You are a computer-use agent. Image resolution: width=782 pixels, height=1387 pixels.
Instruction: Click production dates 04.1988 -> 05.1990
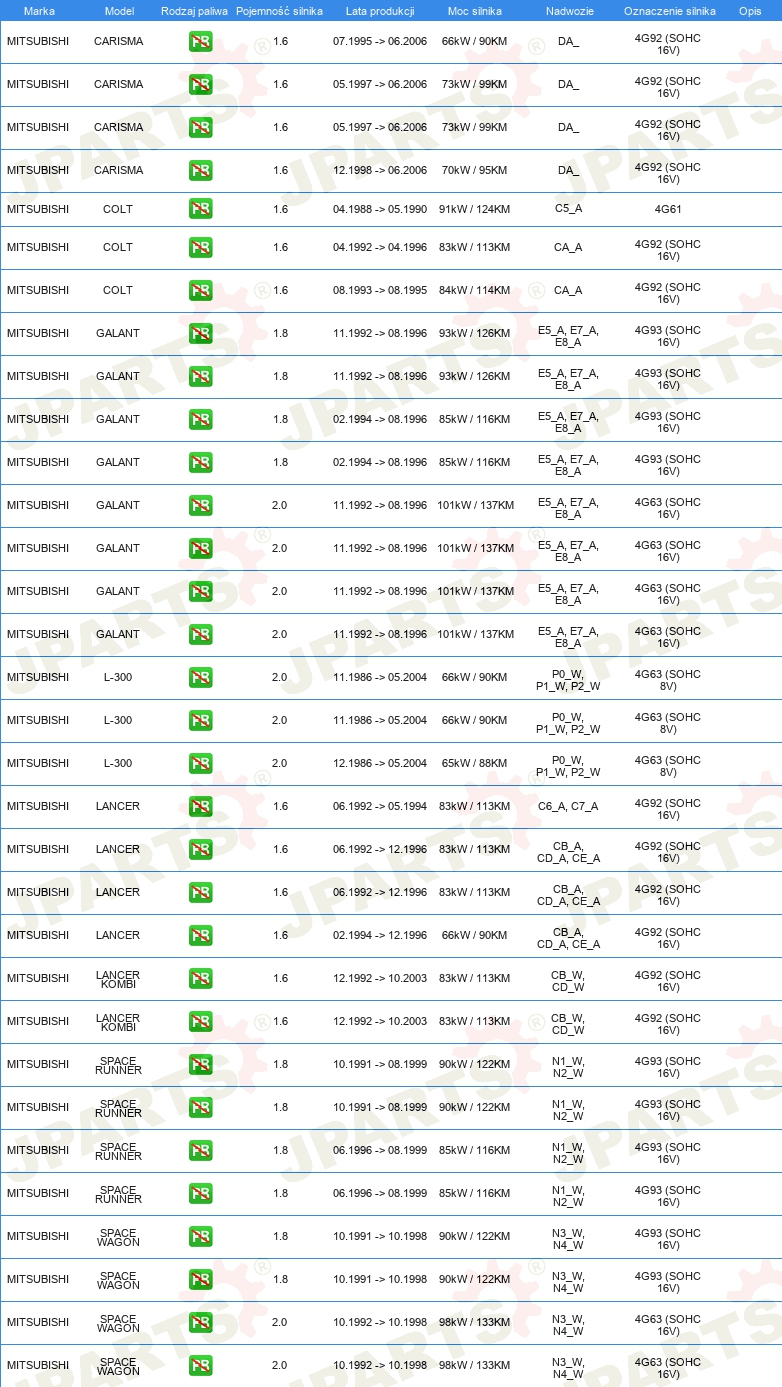380,209
